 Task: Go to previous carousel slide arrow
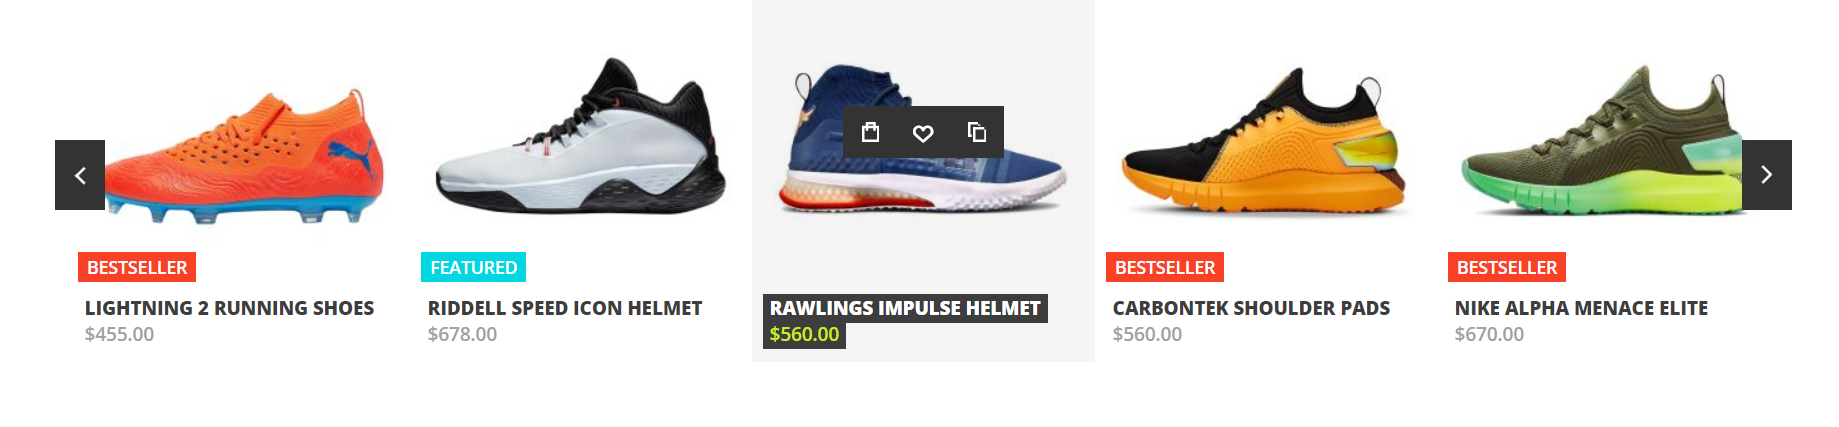tap(80, 175)
